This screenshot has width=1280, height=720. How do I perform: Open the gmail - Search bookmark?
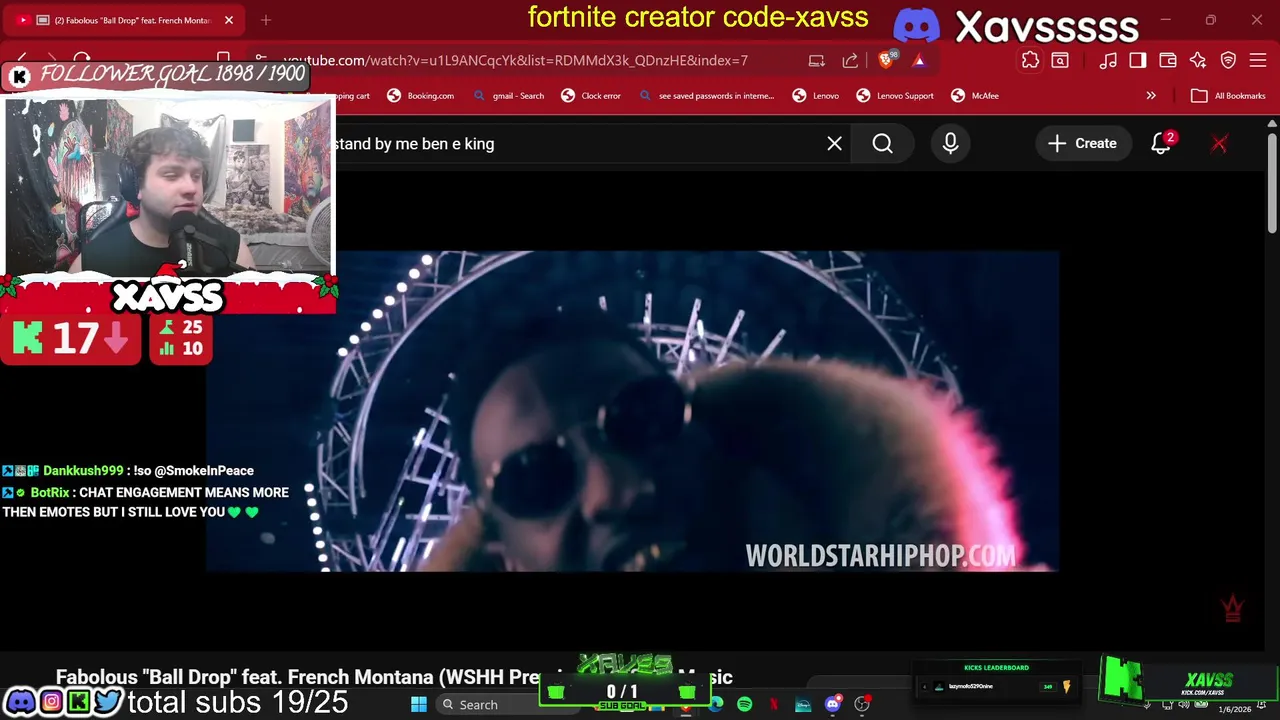[509, 96]
